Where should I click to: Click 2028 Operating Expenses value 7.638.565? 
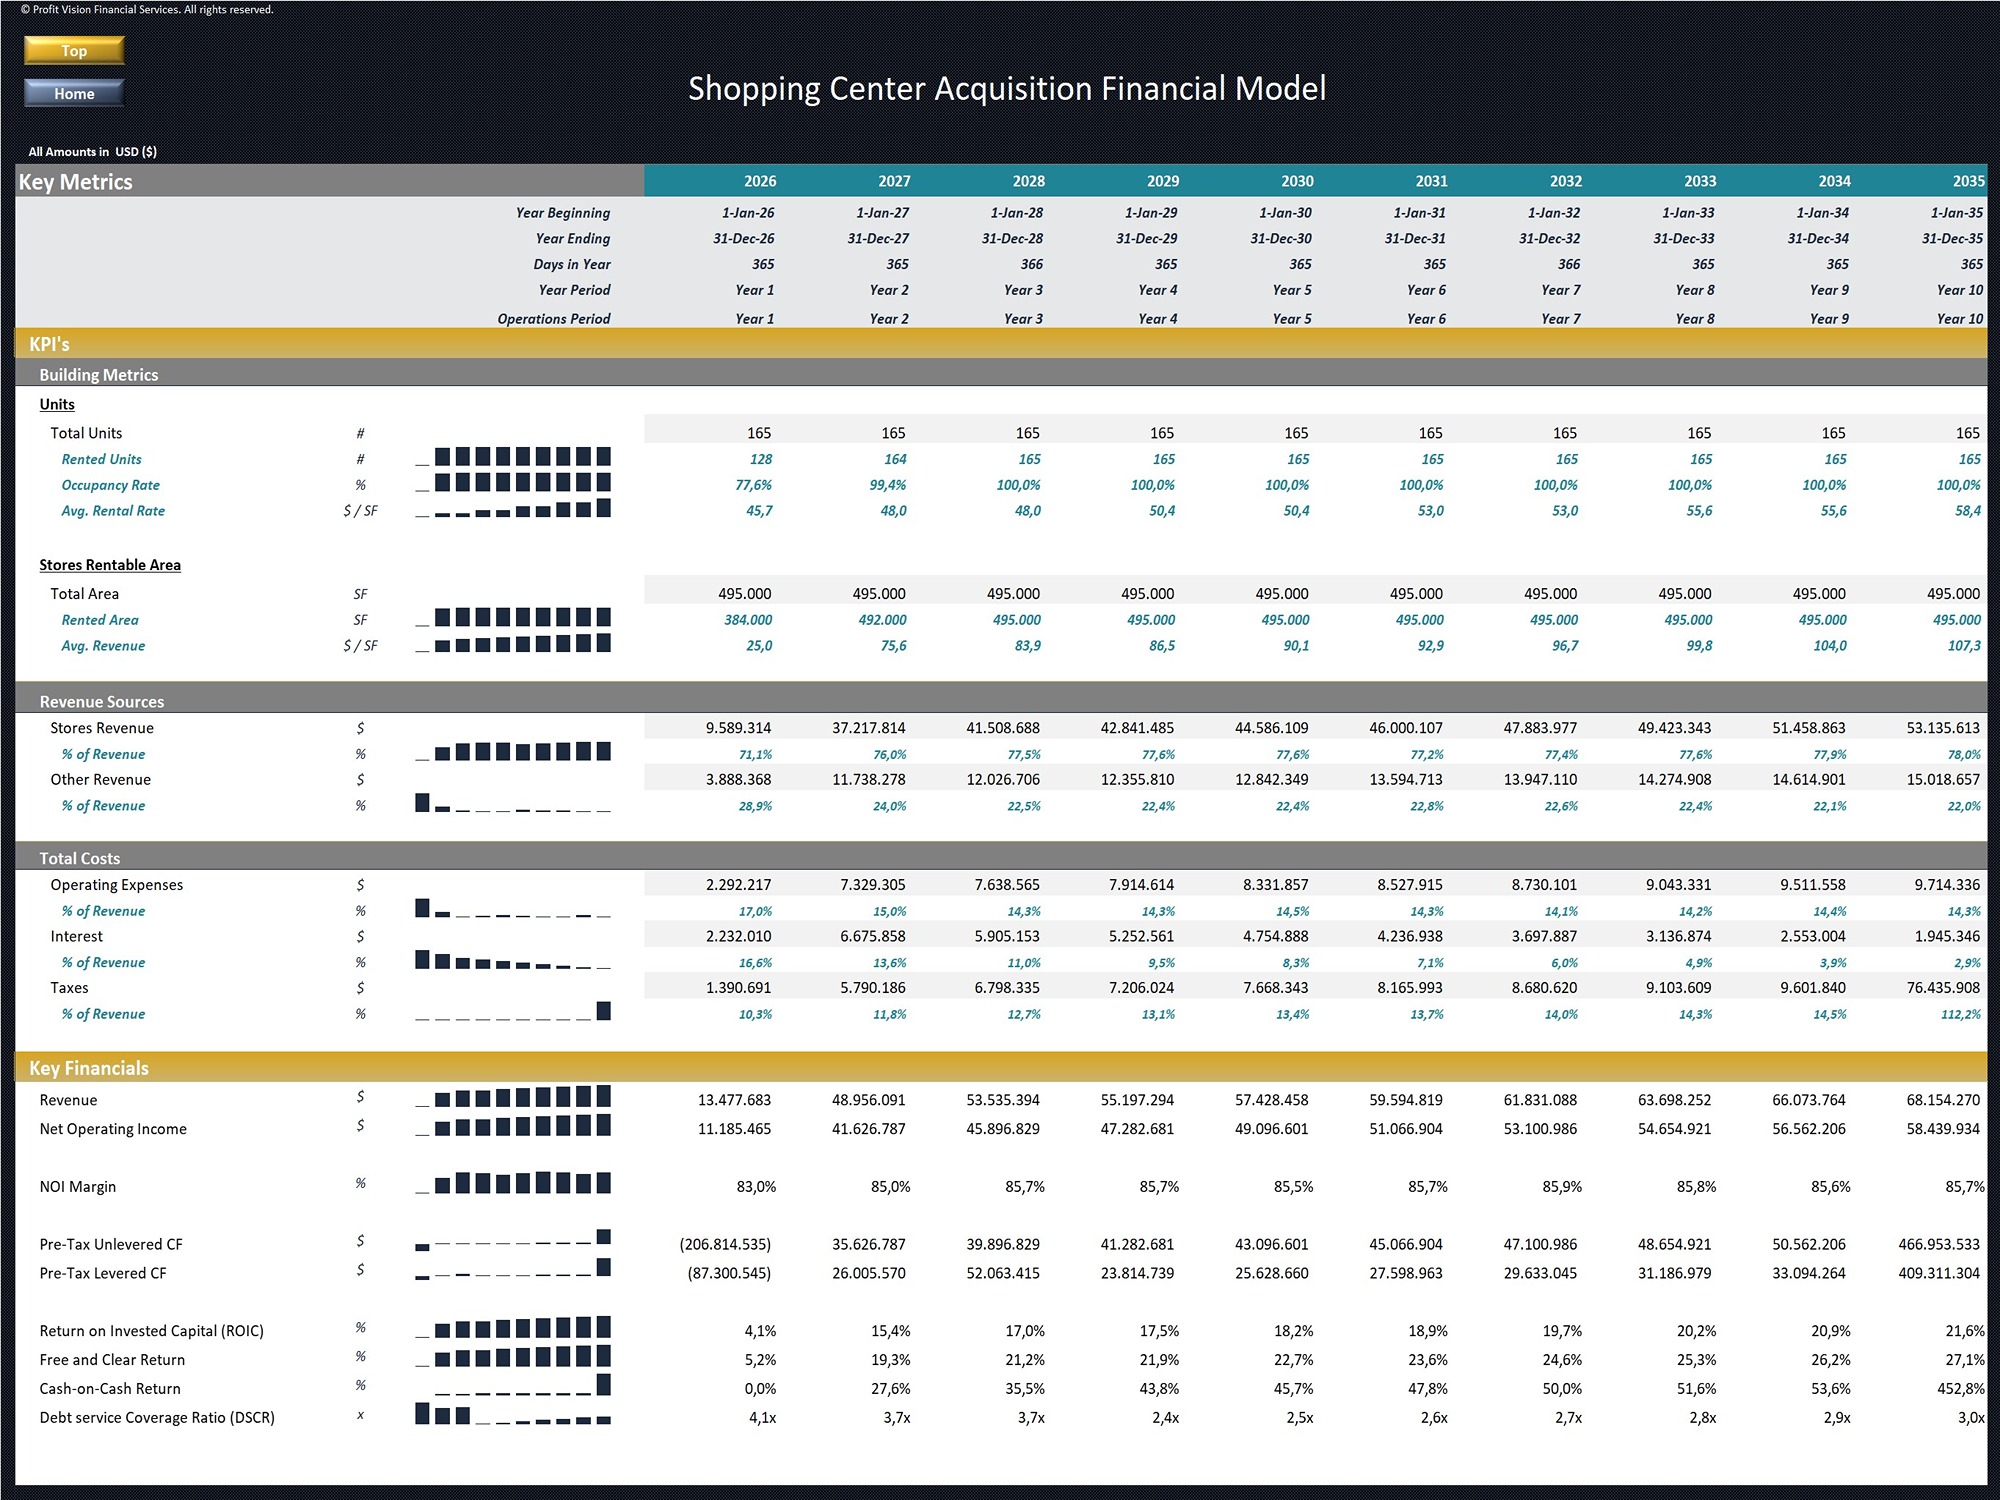point(1007,885)
